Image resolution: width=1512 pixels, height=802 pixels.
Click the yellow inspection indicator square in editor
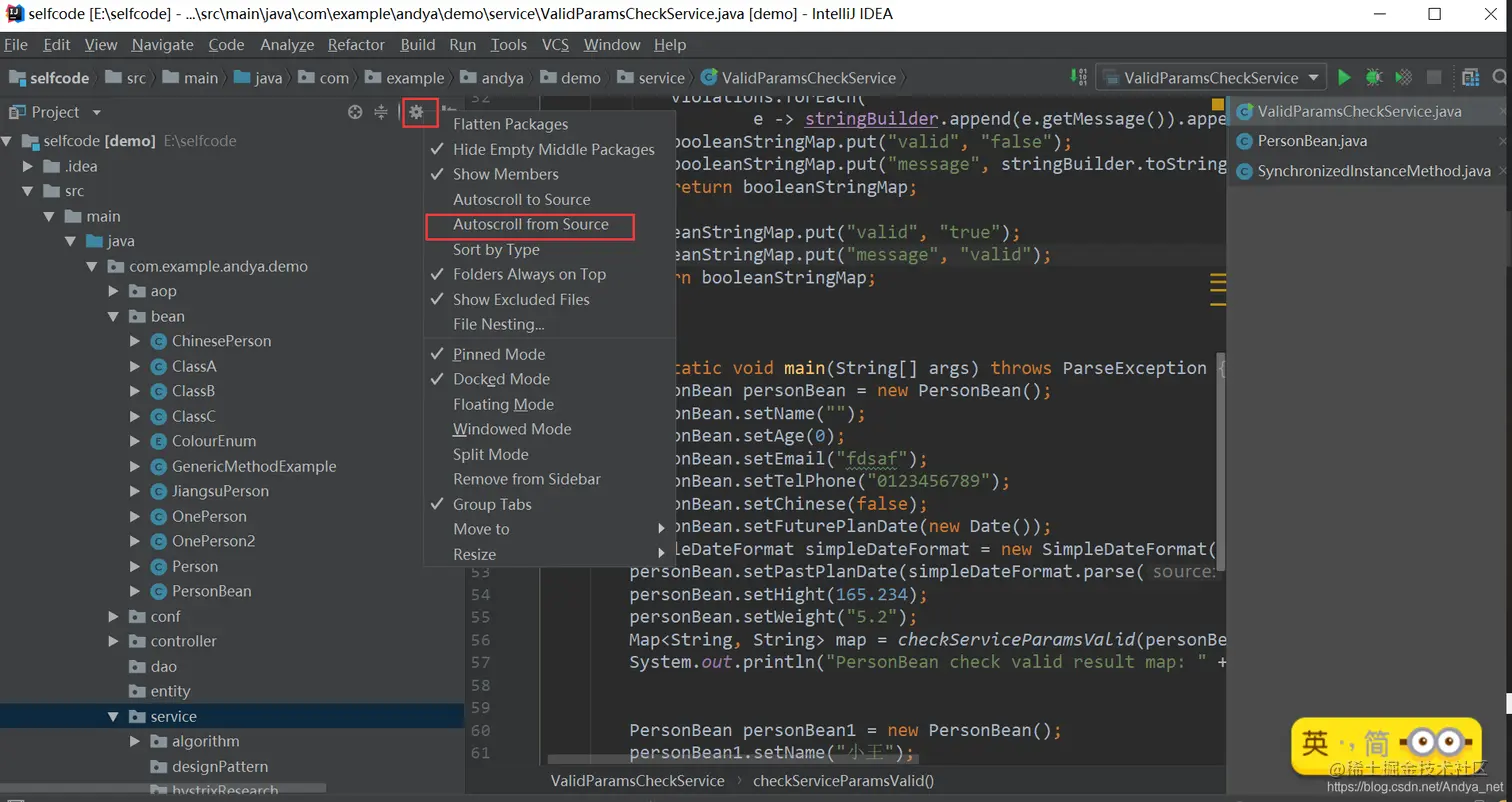(x=1218, y=103)
